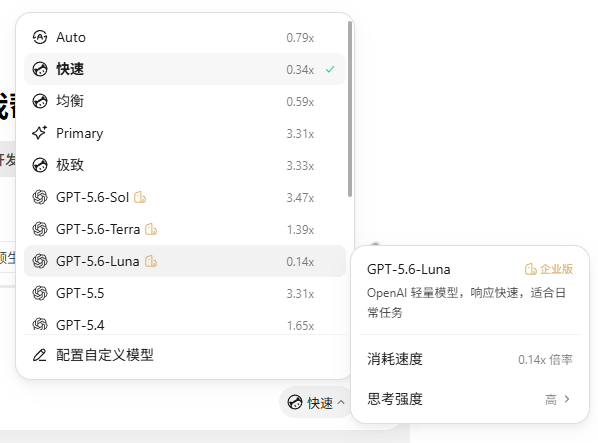This screenshot has width=598, height=443.
Task: Click the model list vertical scrollbar
Action: pyautogui.click(x=350, y=109)
